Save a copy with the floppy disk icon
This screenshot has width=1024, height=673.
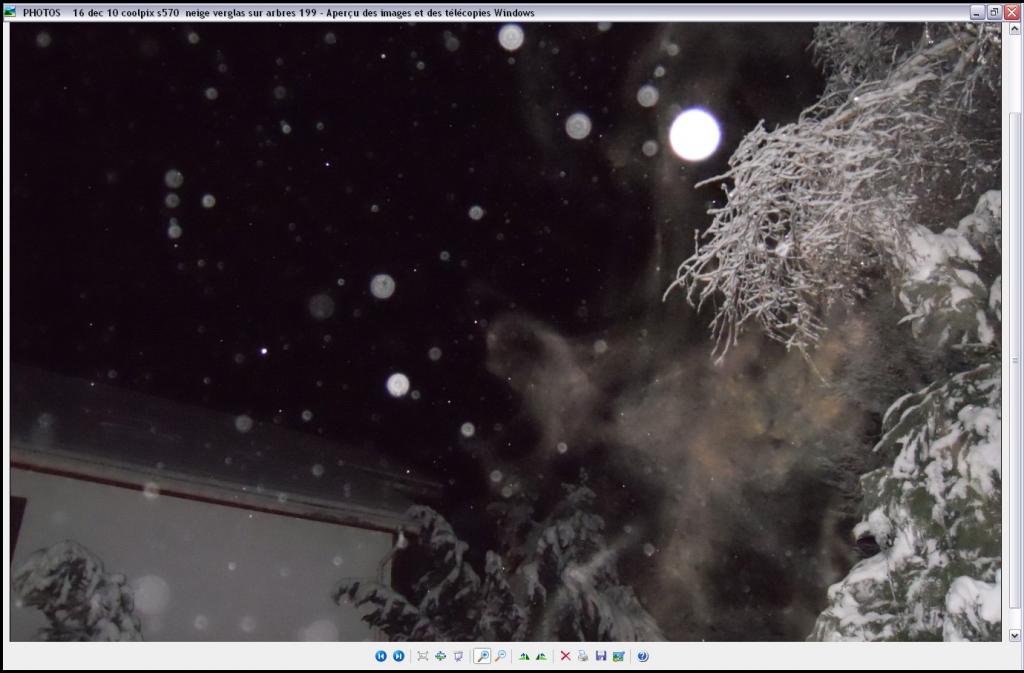[x=601, y=656]
